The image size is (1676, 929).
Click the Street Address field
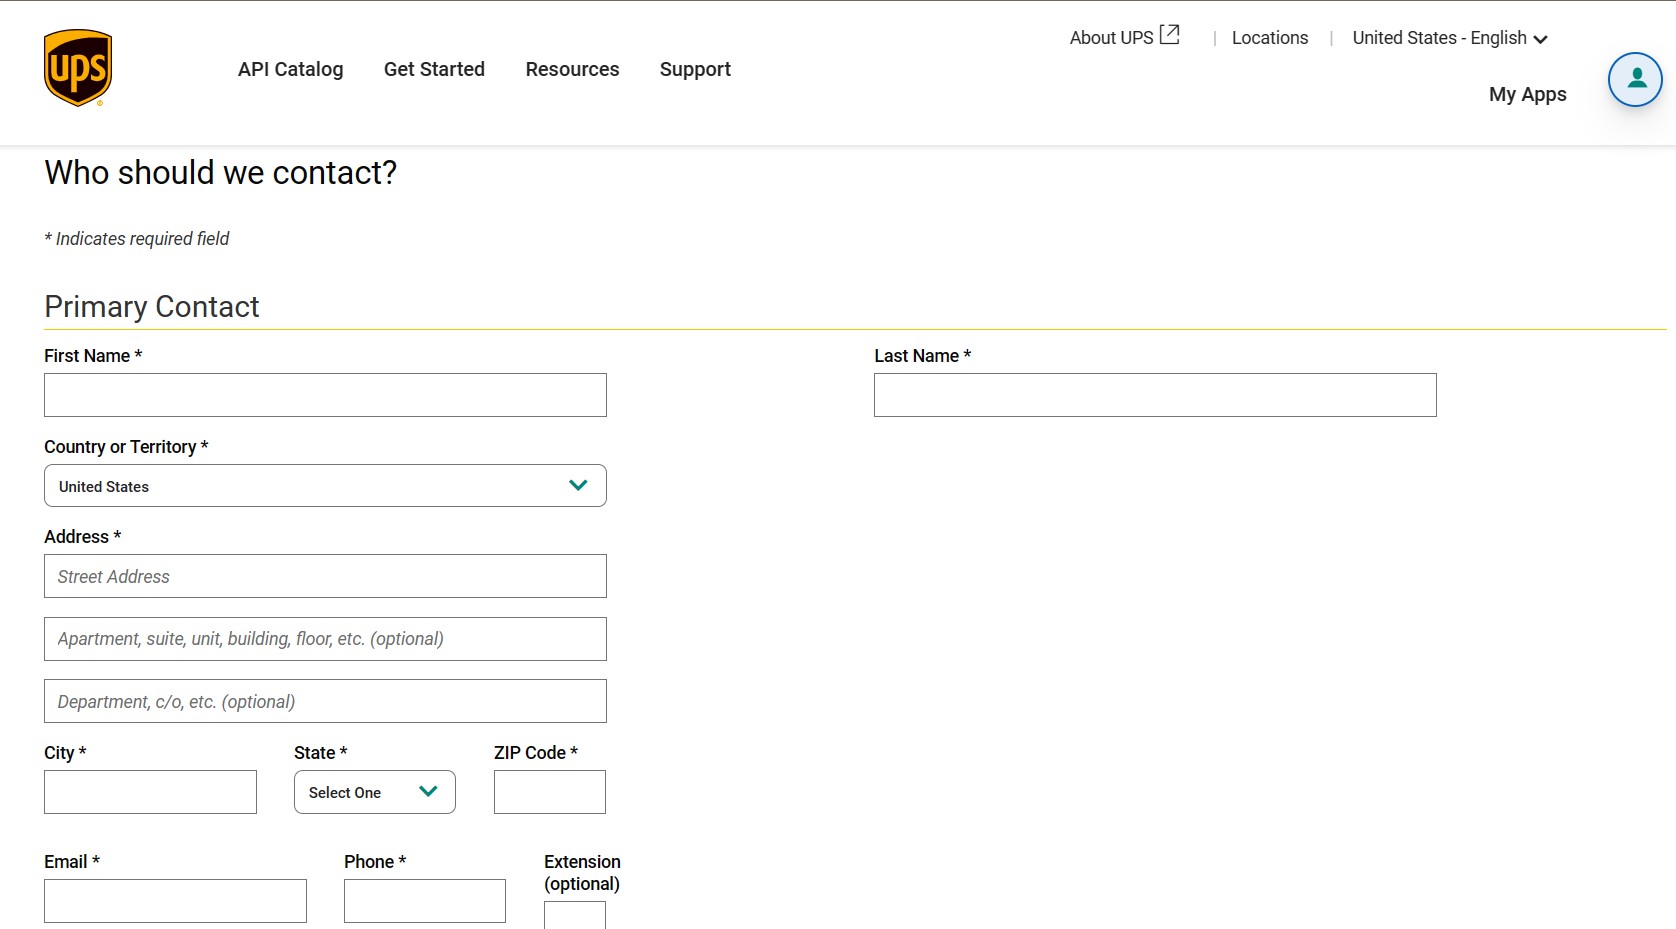325,576
